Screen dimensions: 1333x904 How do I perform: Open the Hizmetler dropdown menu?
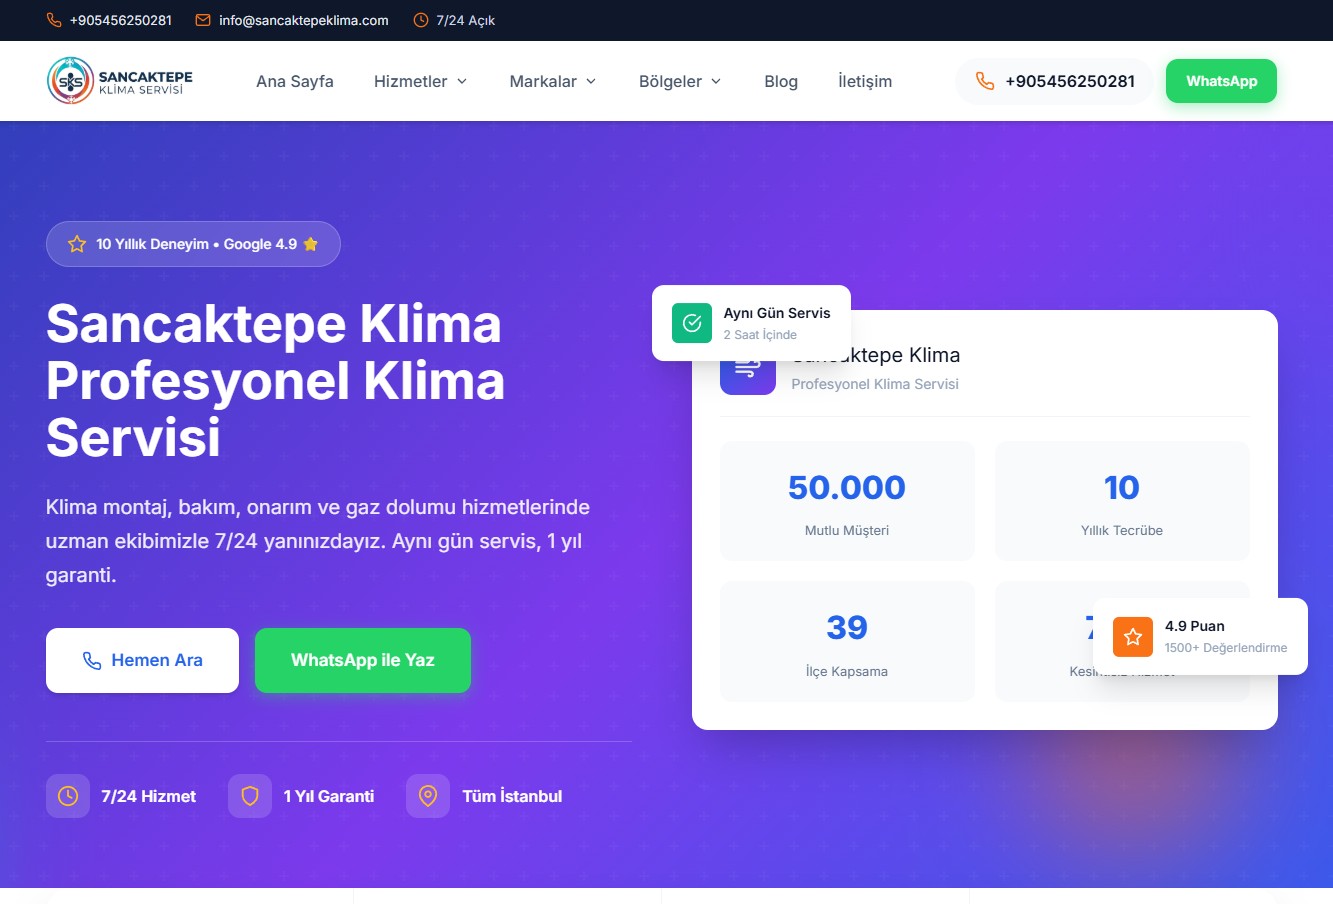click(420, 81)
